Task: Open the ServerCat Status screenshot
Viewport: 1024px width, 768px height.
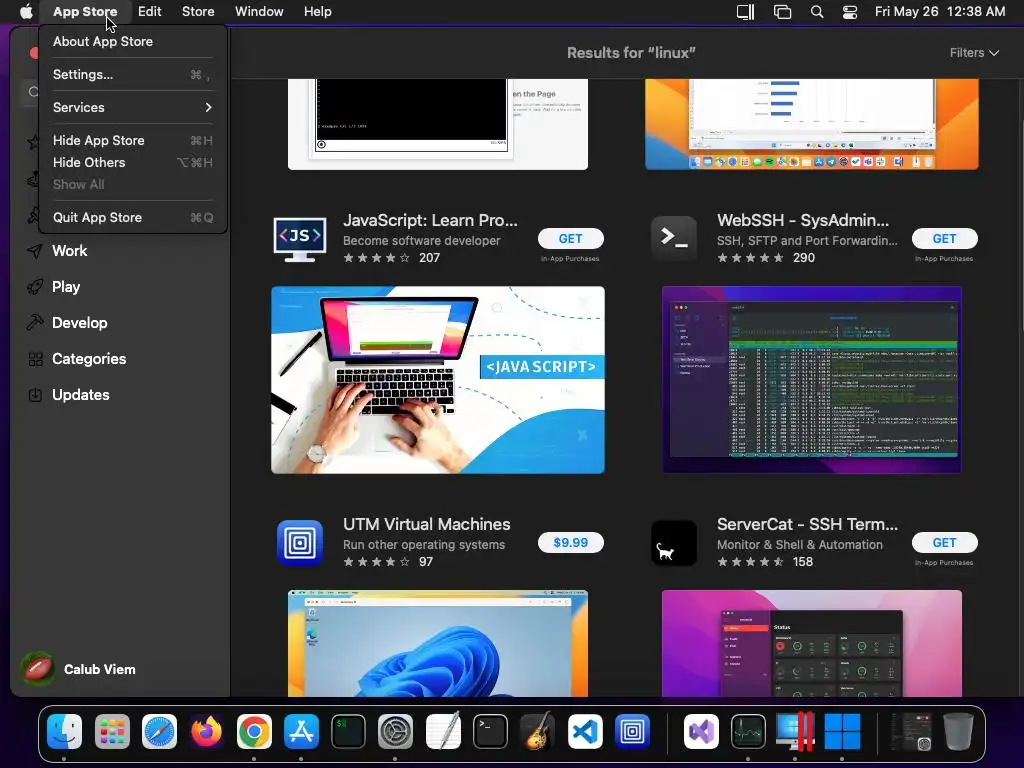Action: tap(812, 643)
